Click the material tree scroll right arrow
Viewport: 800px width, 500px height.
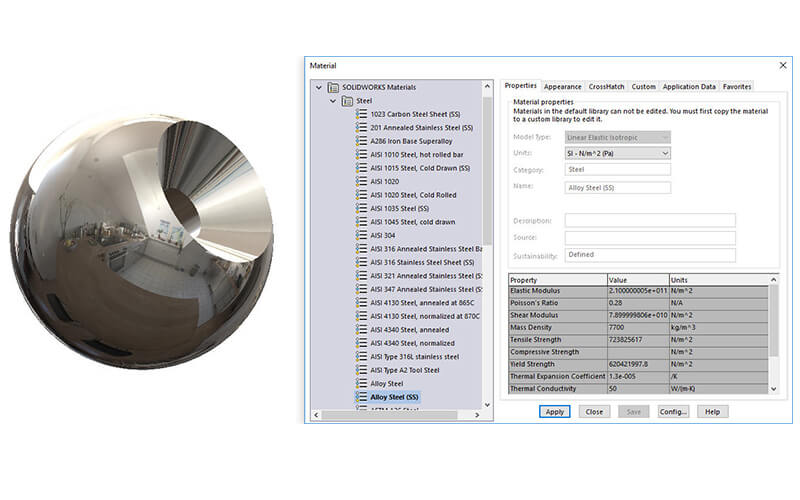coord(477,415)
